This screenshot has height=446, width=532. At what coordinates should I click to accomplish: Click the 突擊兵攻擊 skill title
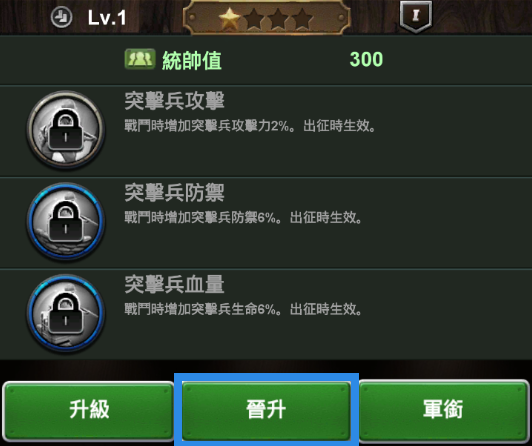174,101
